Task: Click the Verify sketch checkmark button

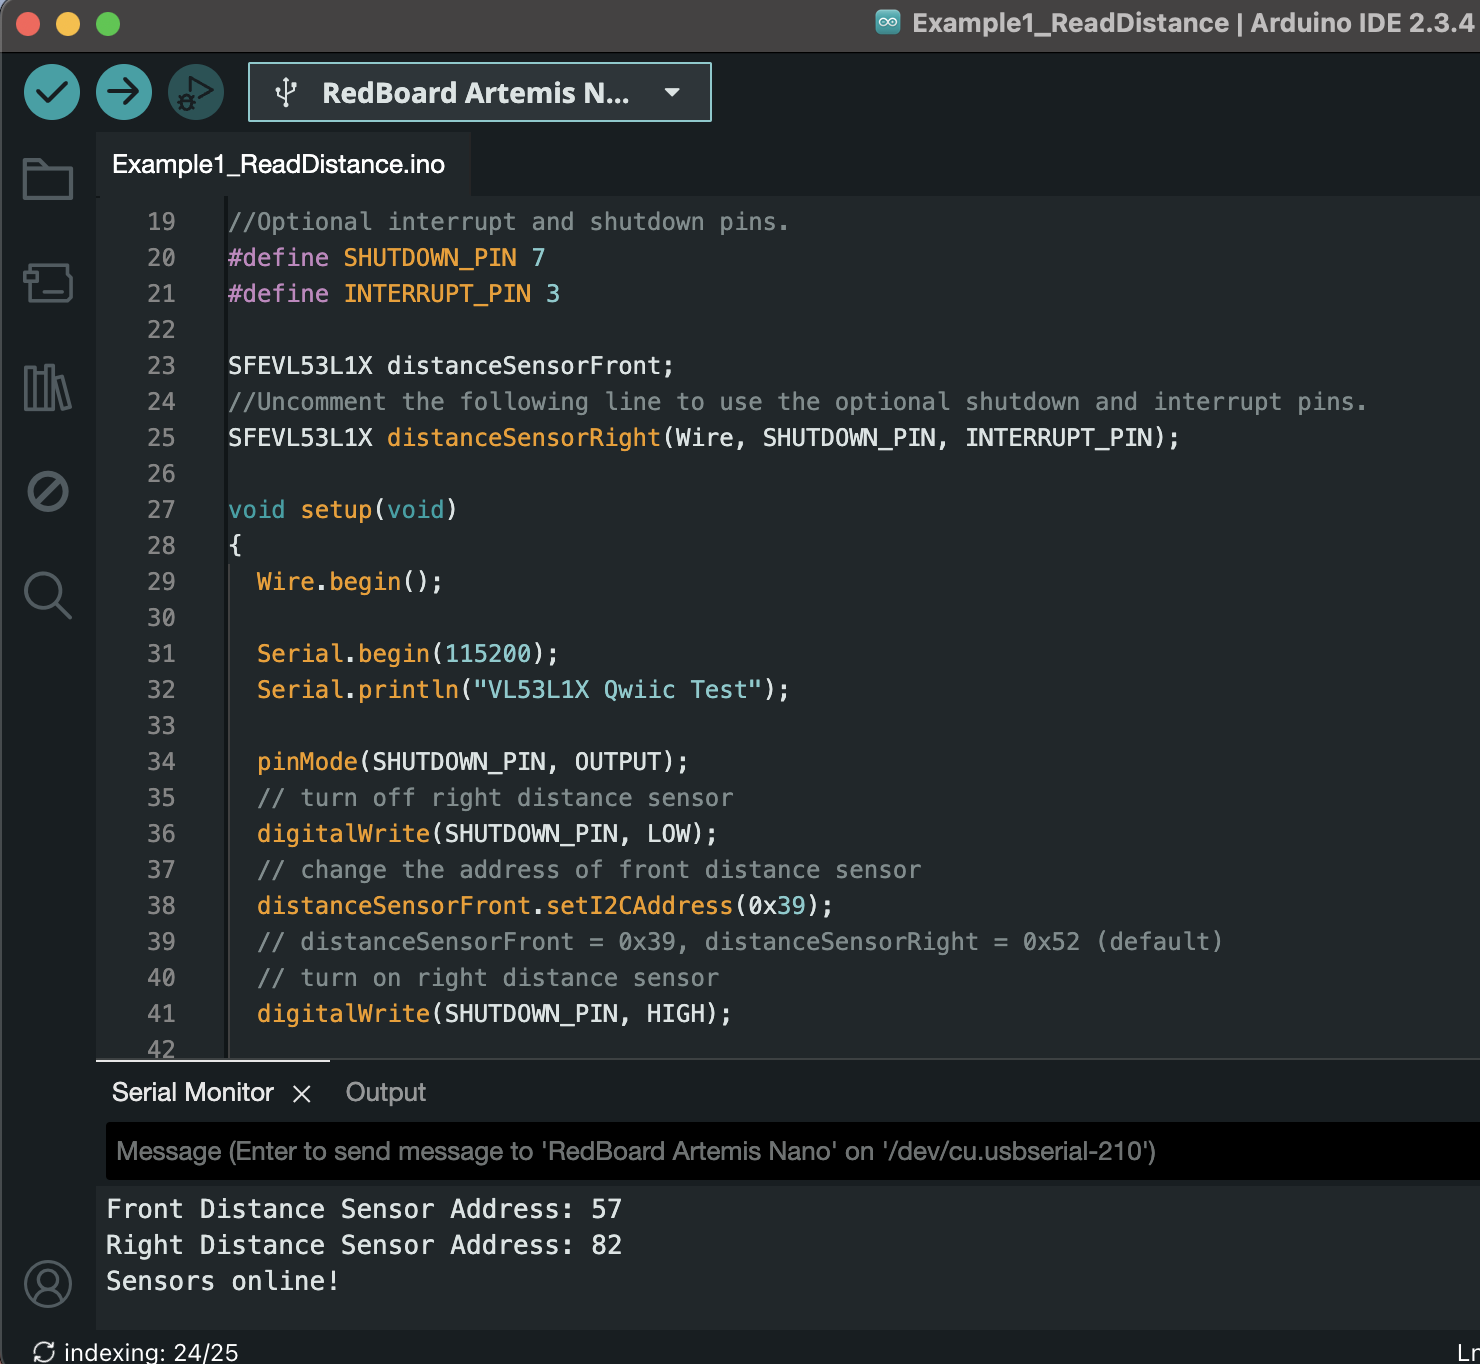Action: 52,92
